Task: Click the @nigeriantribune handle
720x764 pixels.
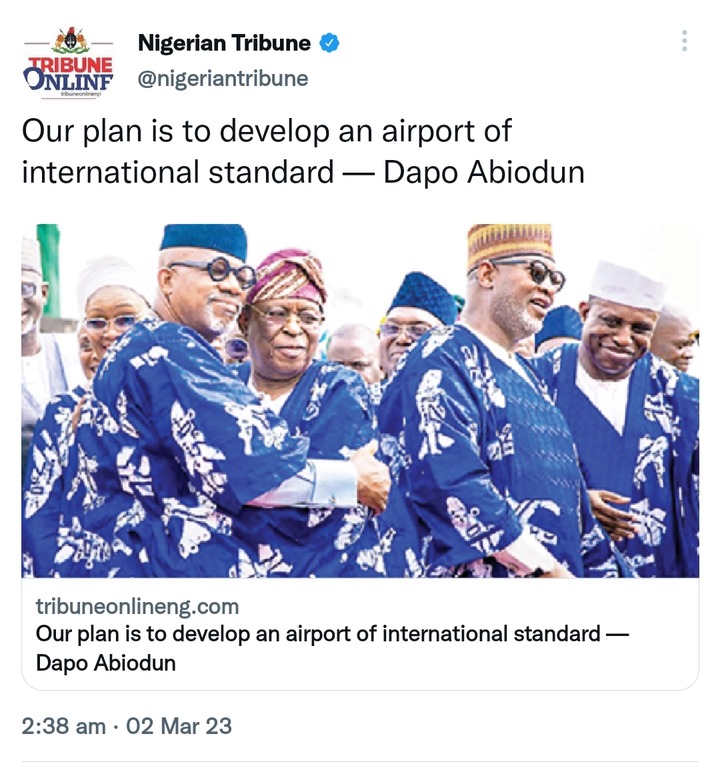Action: 223,78
